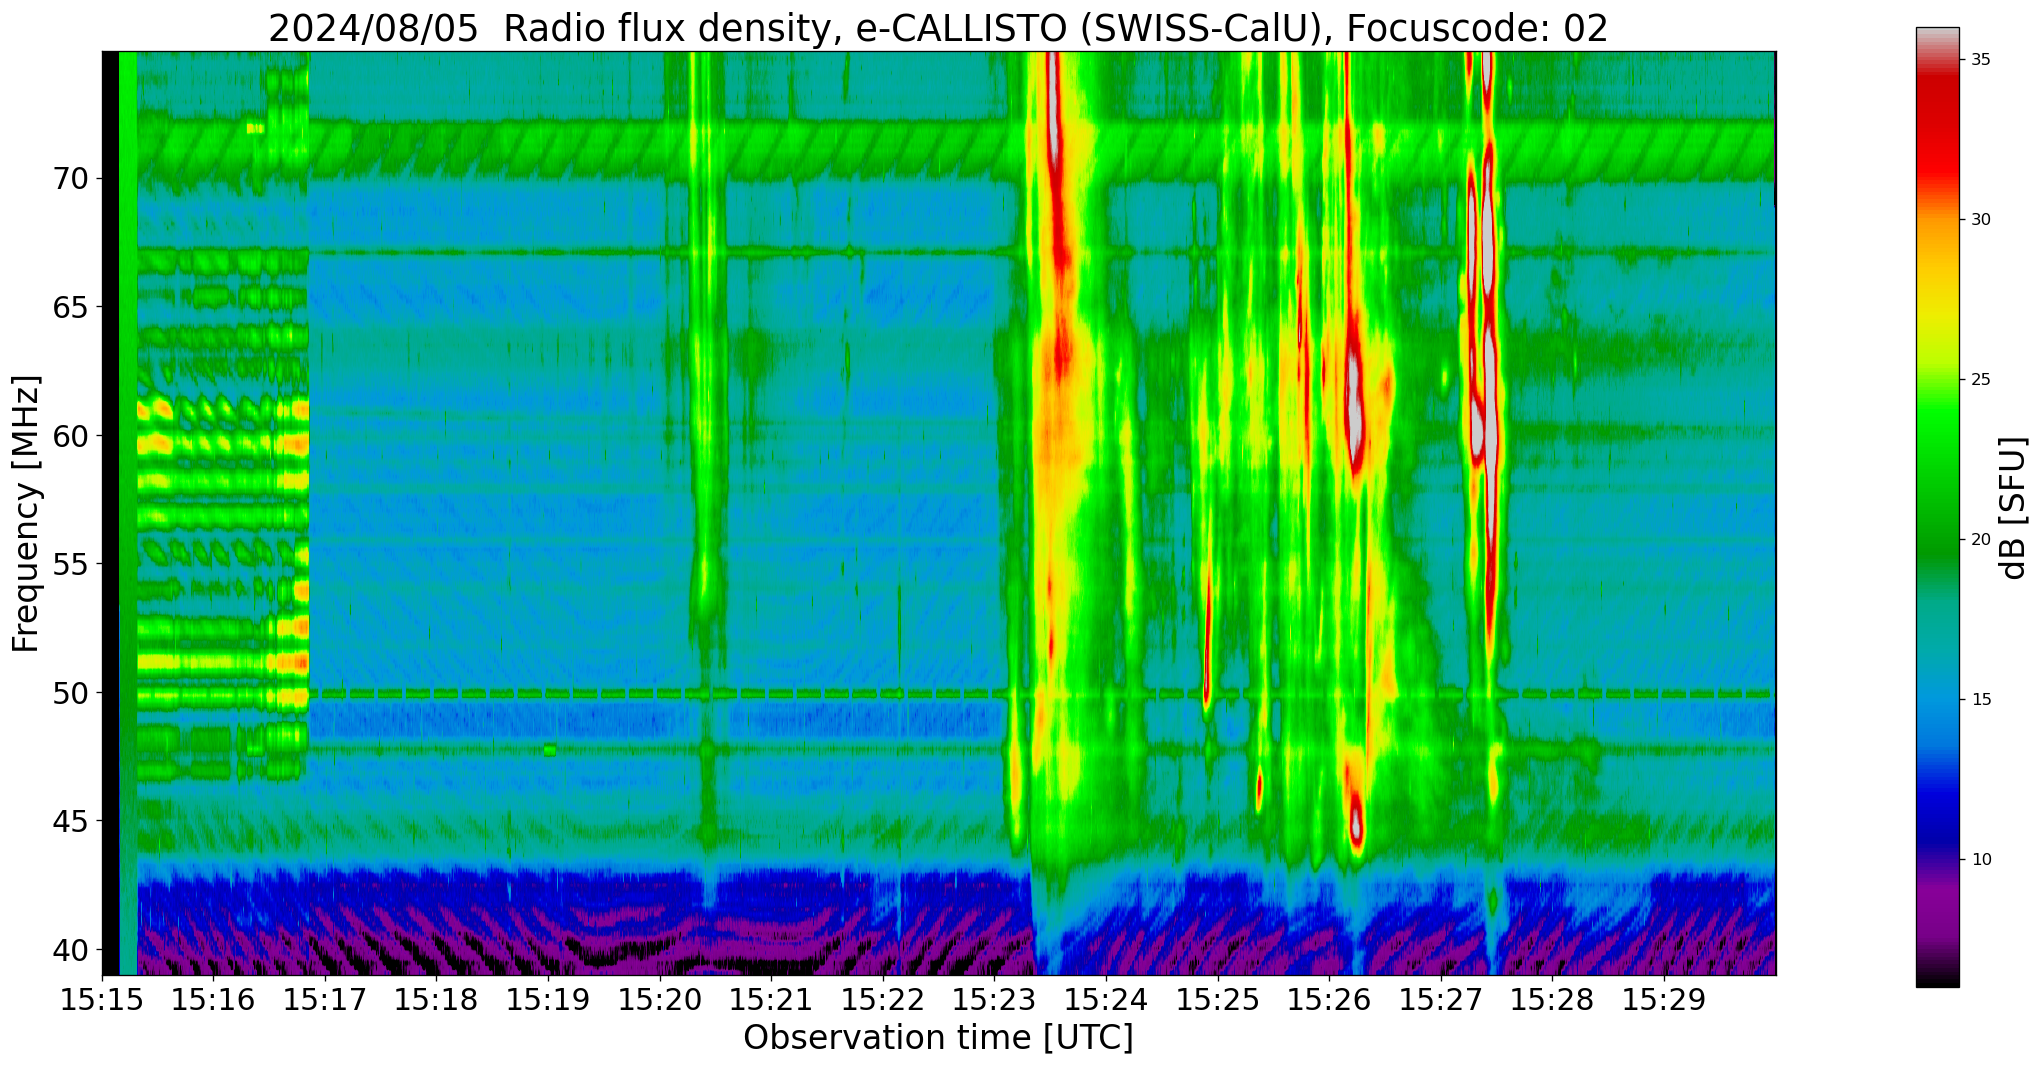Click the '15:24' time axis label
Image resolution: width=2043 pixels, height=1067 pixels.
[1106, 999]
